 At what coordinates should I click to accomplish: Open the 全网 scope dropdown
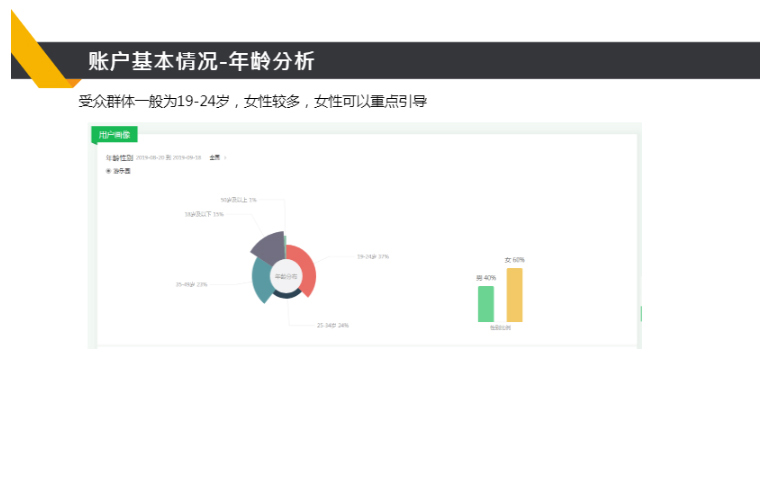(216, 157)
